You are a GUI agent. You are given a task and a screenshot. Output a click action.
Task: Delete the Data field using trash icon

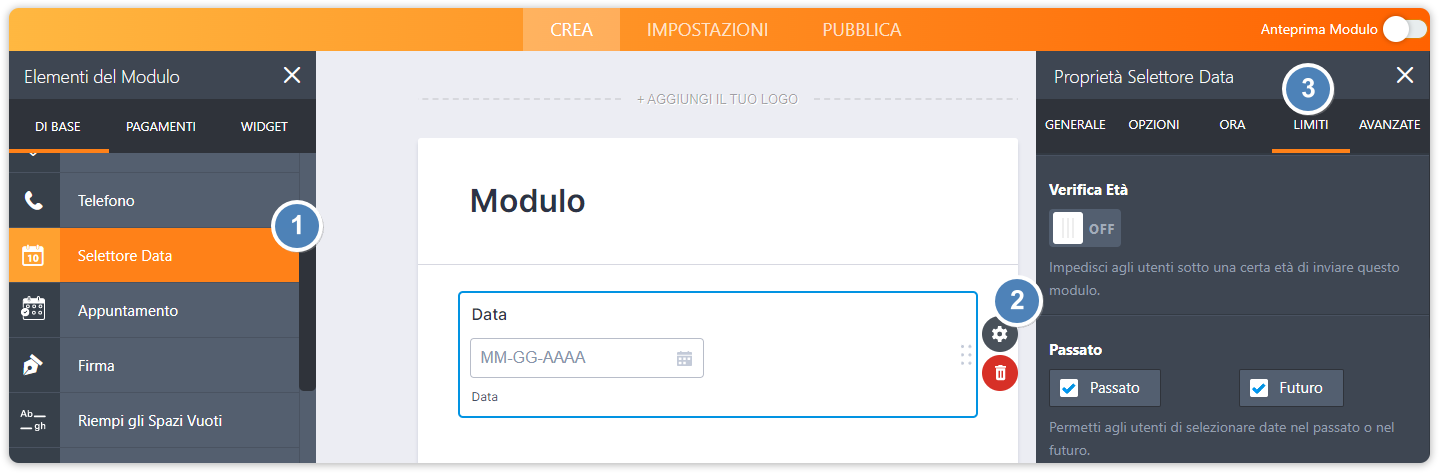999,373
